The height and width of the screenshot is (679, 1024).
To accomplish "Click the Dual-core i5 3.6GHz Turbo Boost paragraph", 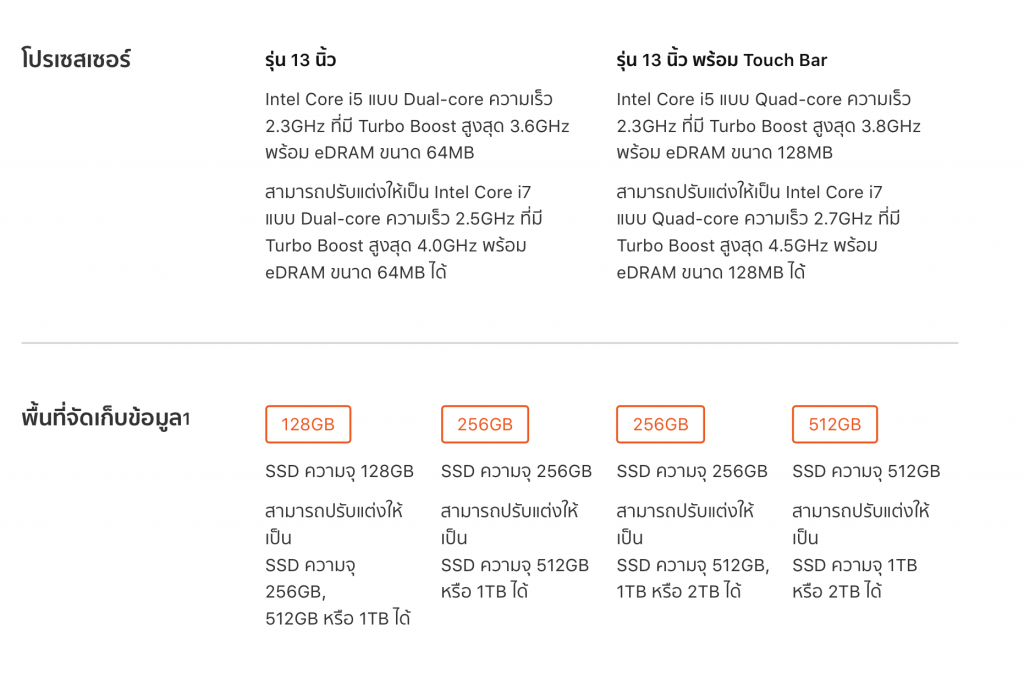I will pos(417,125).
